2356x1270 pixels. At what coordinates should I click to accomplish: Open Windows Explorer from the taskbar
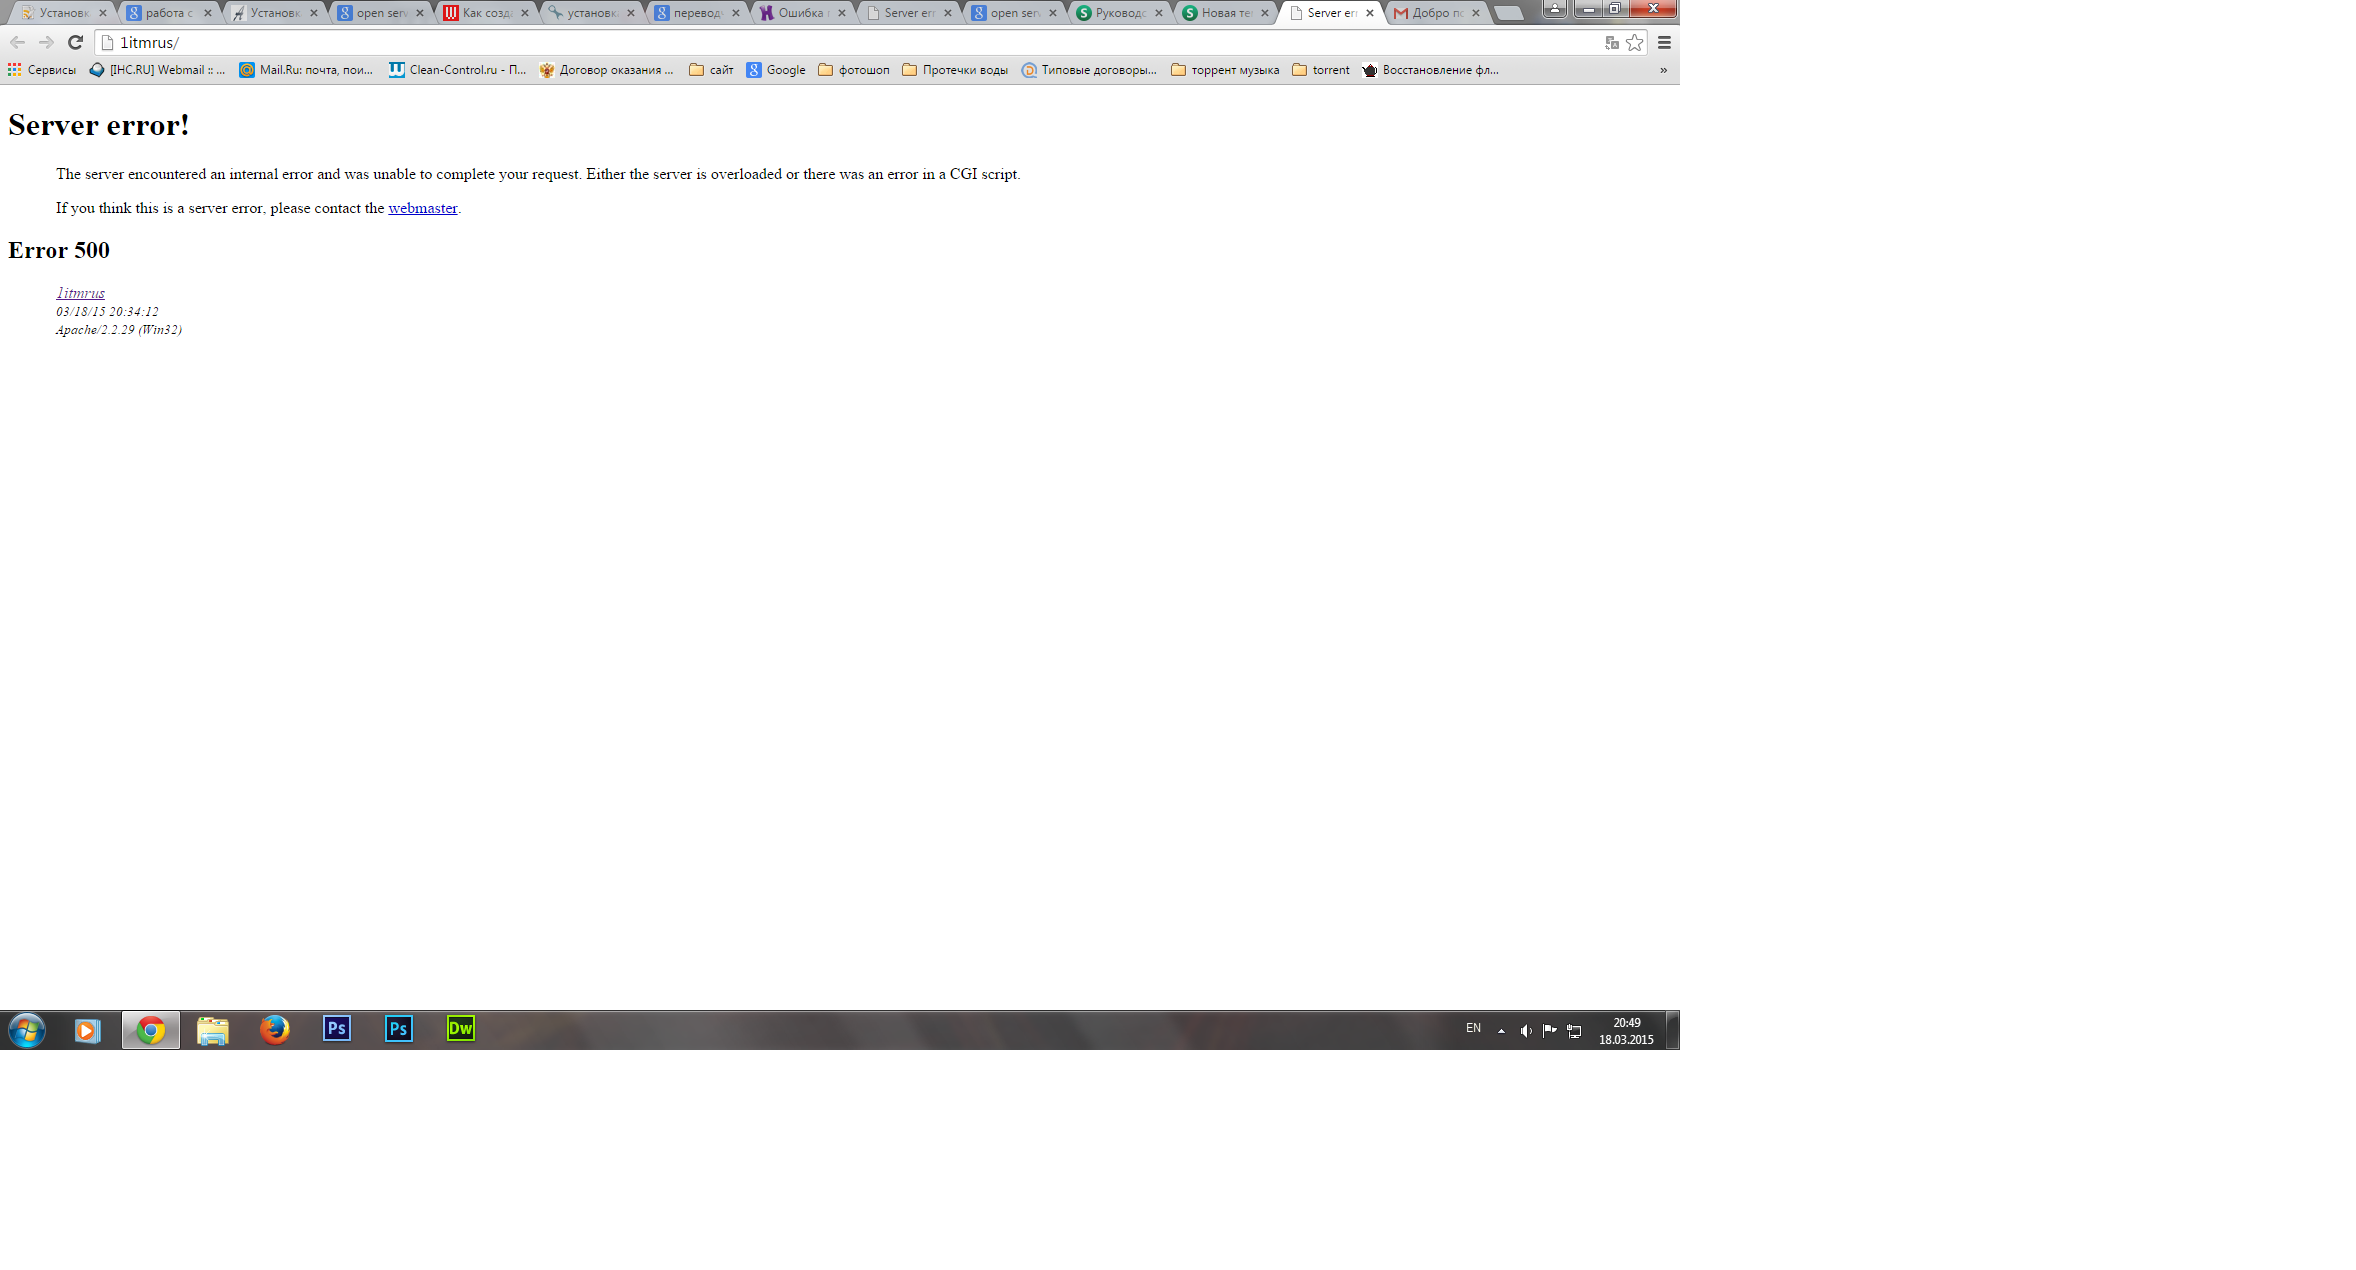[212, 1030]
